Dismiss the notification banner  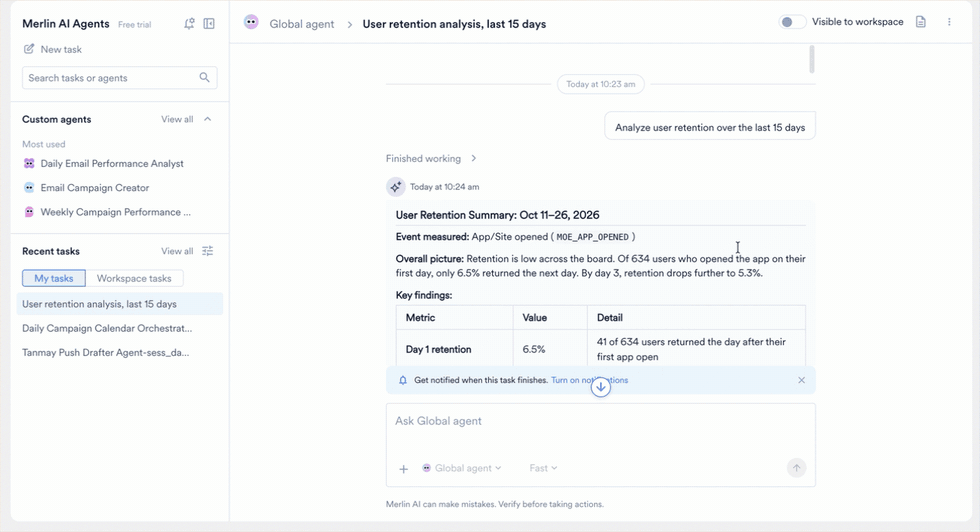(801, 380)
